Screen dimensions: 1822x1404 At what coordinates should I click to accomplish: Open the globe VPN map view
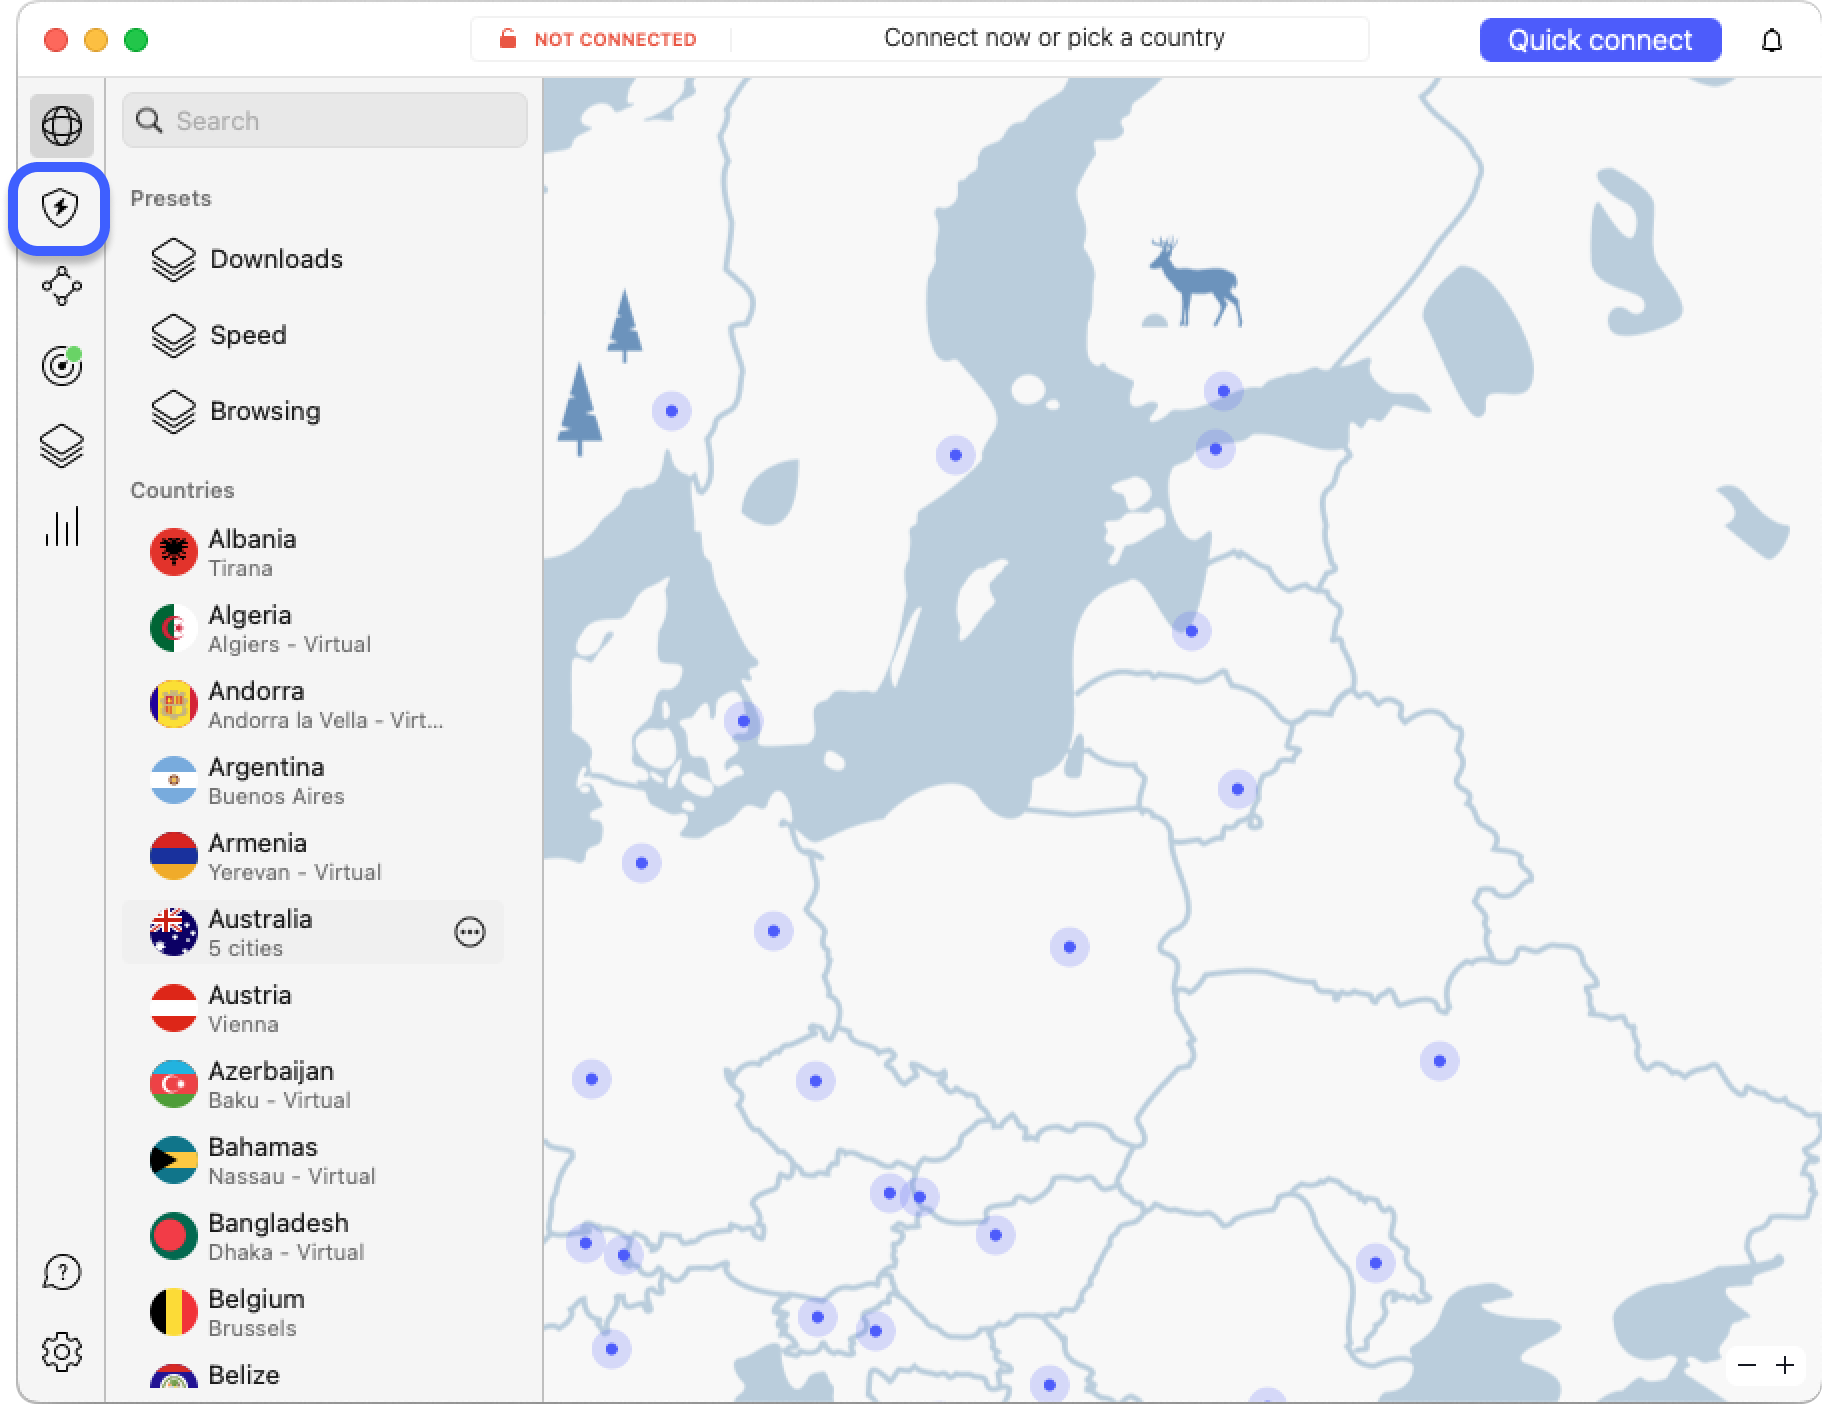[62, 126]
